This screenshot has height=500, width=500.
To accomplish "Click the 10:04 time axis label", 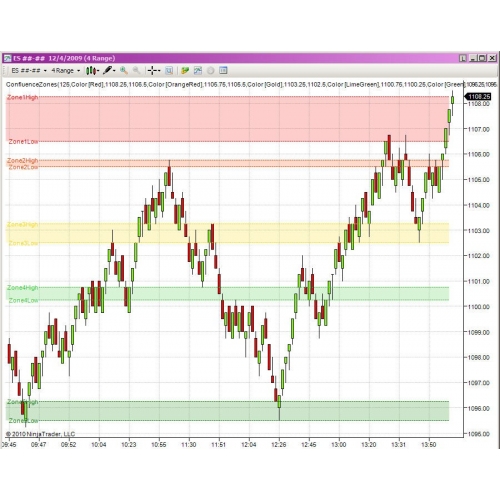I will tap(99, 444).
